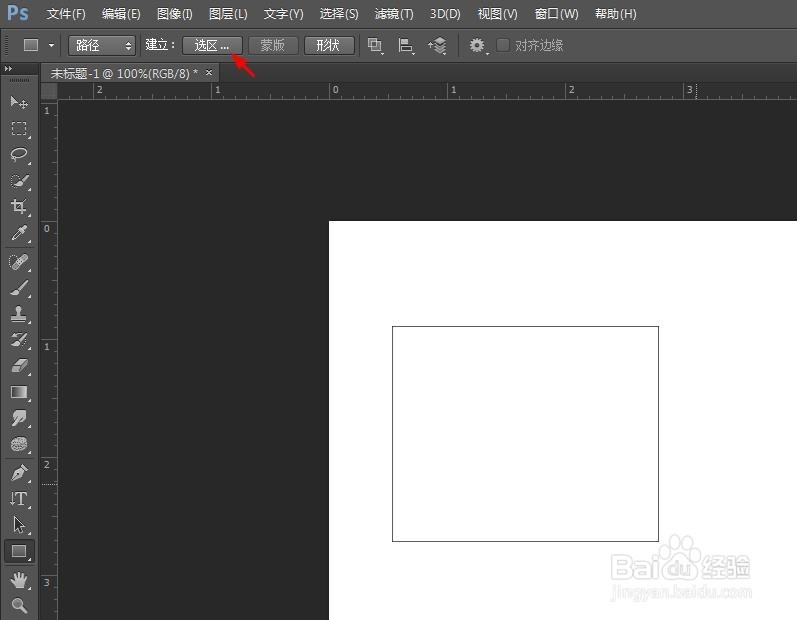Image resolution: width=797 pixels, height=620 pixels.
Task: Select the Move tool
Action: tap(19, 103)
